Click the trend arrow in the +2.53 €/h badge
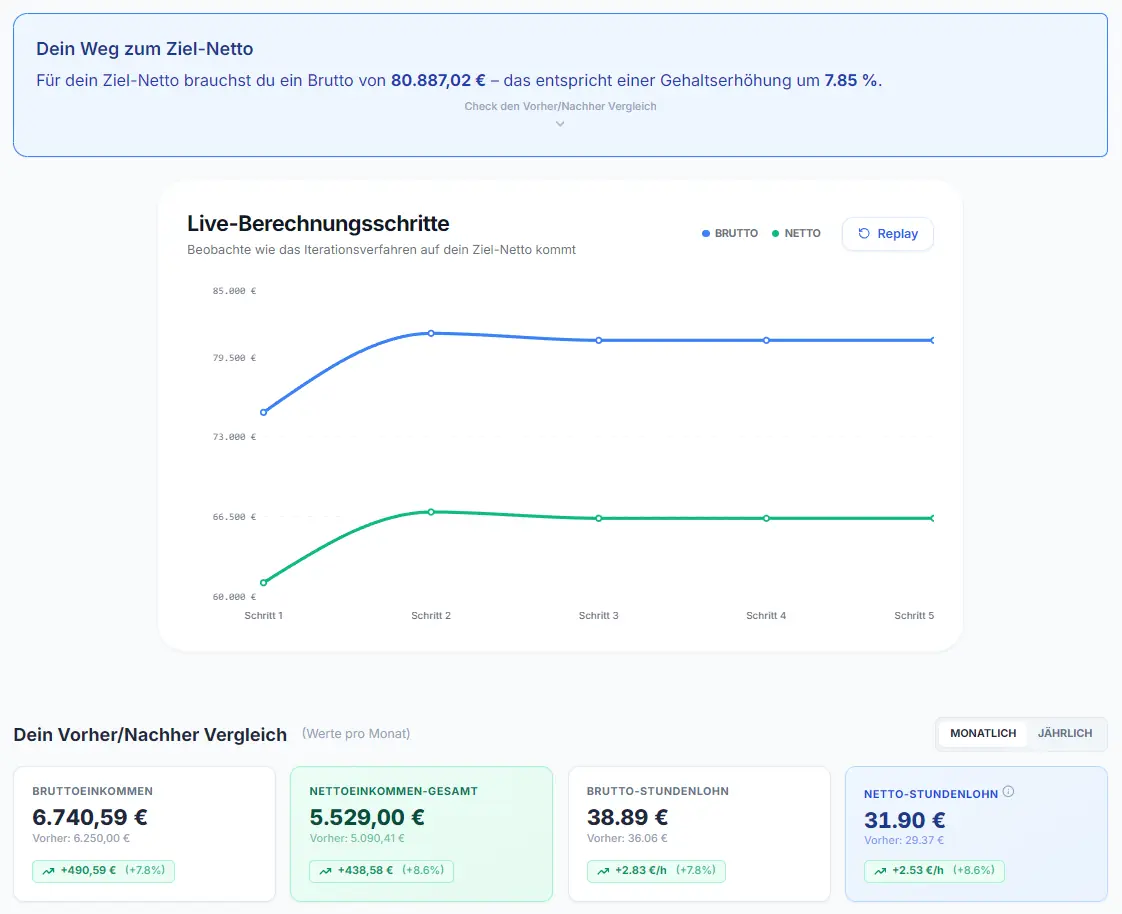1122x914 pixels. pyautogui.click(x=880, y=871)
